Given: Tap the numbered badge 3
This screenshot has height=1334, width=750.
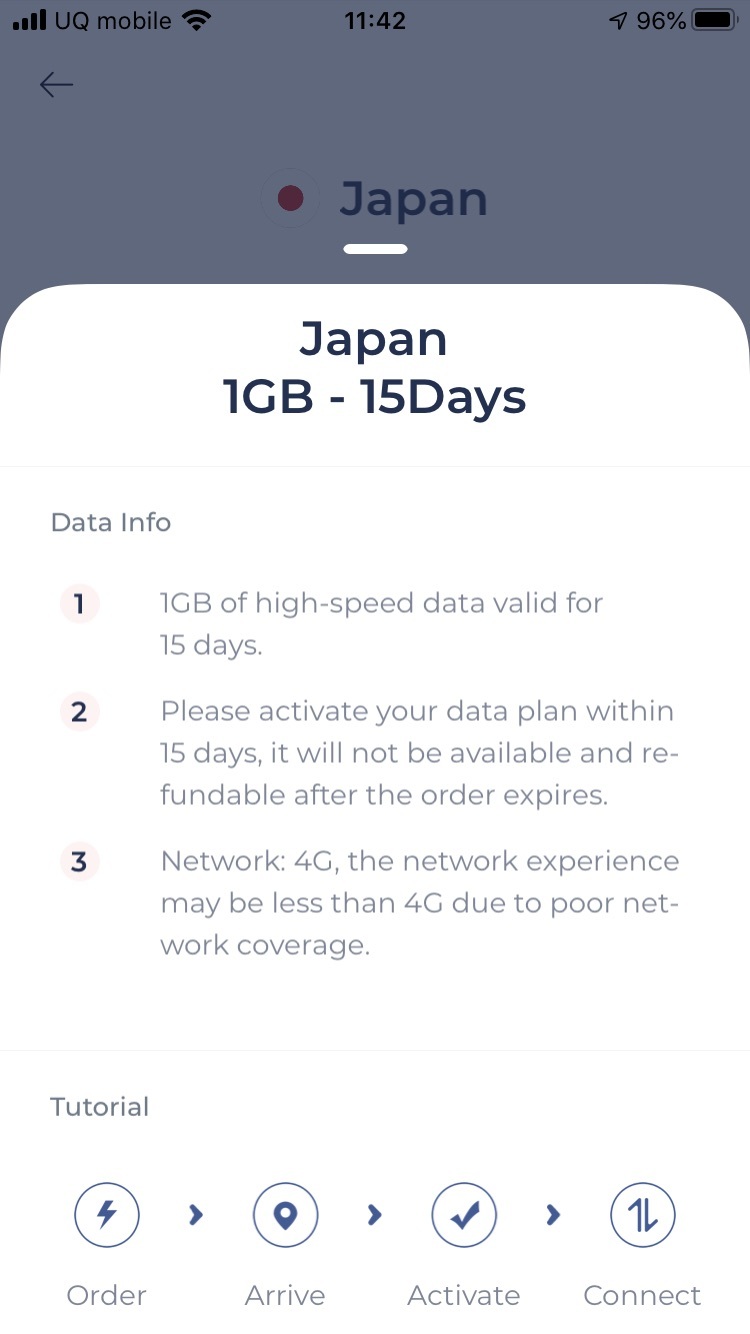Looking at the screenshot, I should pyautogui.click(x=79, y=862).
